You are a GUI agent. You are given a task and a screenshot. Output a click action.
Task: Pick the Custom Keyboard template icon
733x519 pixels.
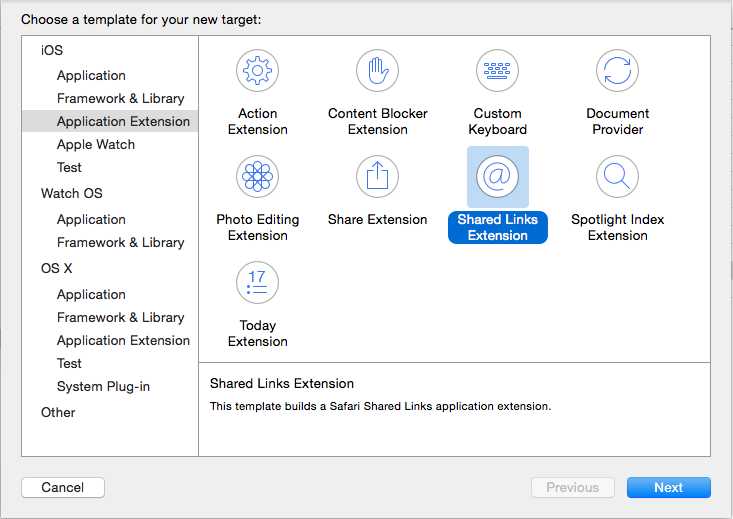497,71
